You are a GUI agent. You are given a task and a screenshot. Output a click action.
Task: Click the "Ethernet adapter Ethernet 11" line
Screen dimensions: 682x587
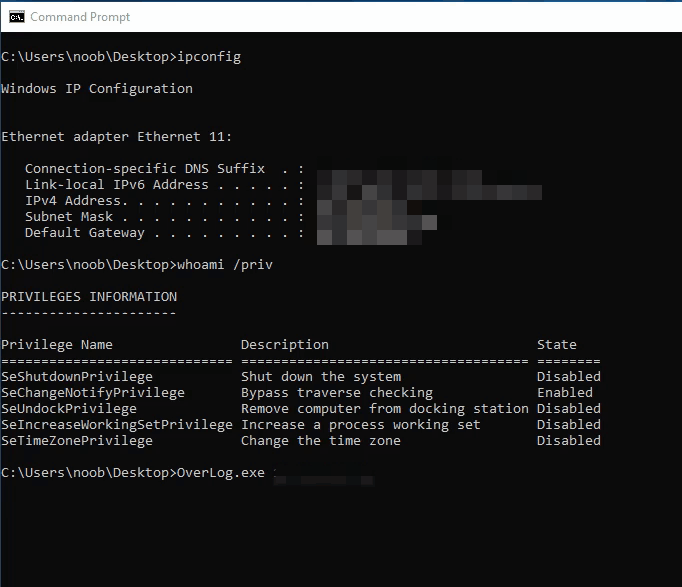[x=117, y=137]
